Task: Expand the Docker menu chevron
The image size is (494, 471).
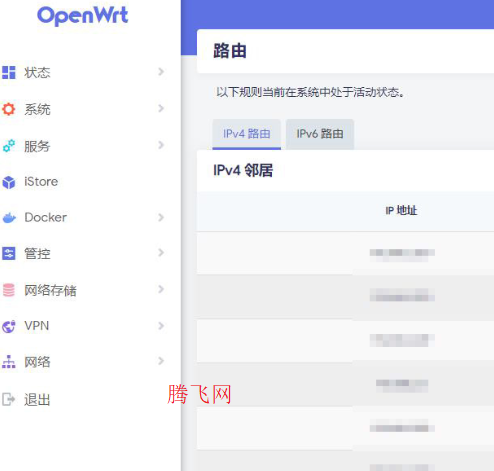Action: pyautogui.click(x=161, y=217)
